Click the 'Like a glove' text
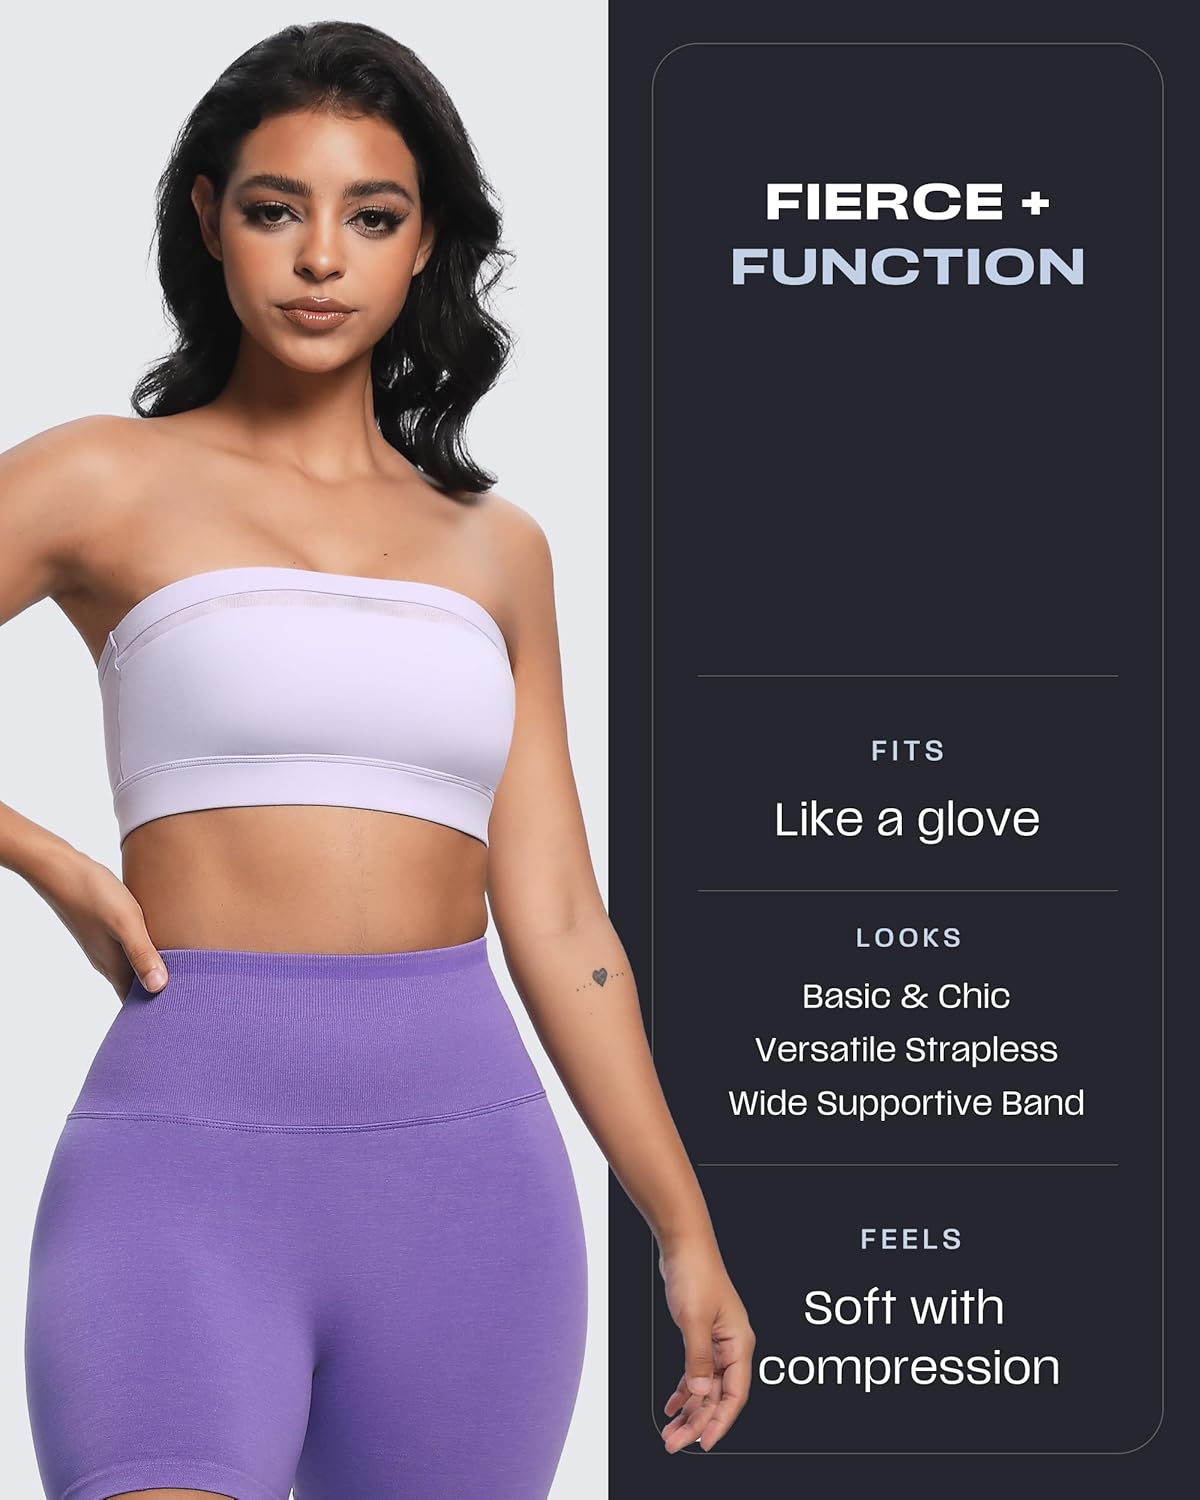Screen dimensions: 1200x1500 pos(908,819)
